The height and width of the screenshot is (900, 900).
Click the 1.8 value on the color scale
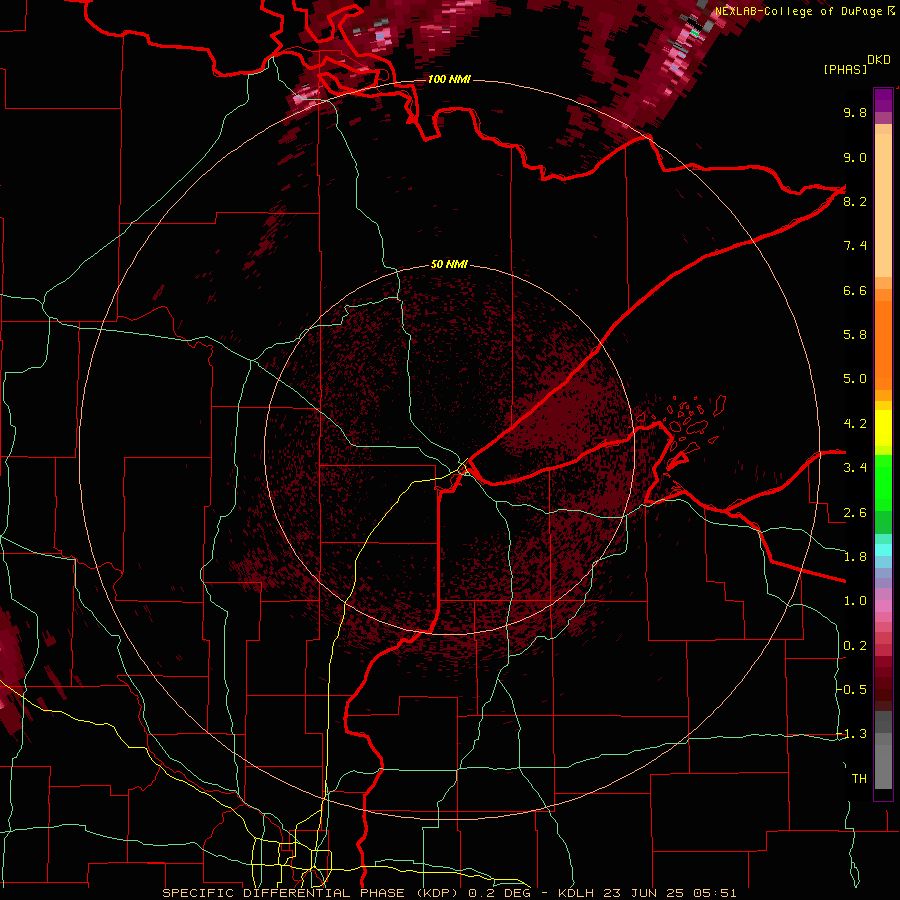(x=855, y=557)
